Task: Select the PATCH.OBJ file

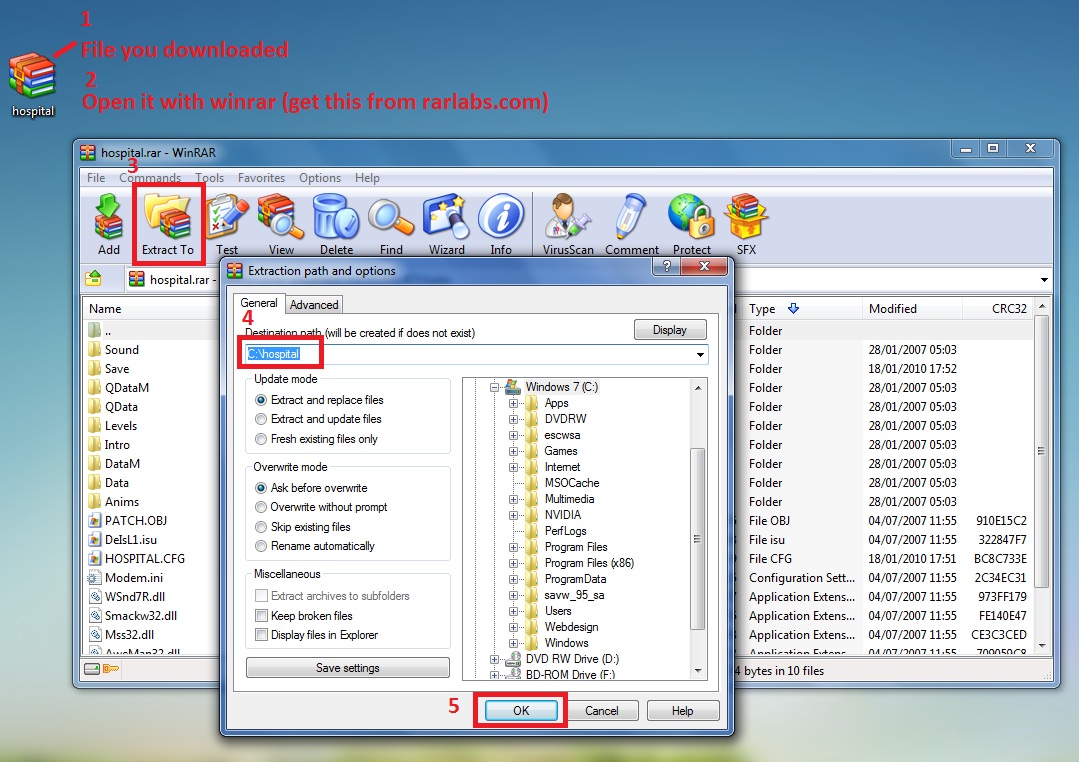Action: pos(136,520)
